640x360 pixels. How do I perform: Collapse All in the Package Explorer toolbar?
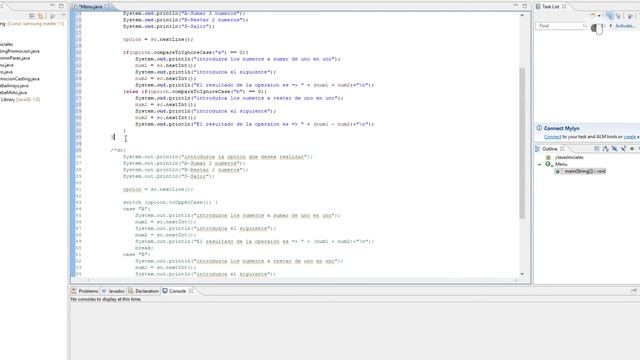pyautogui.click(x=32, y=16)
